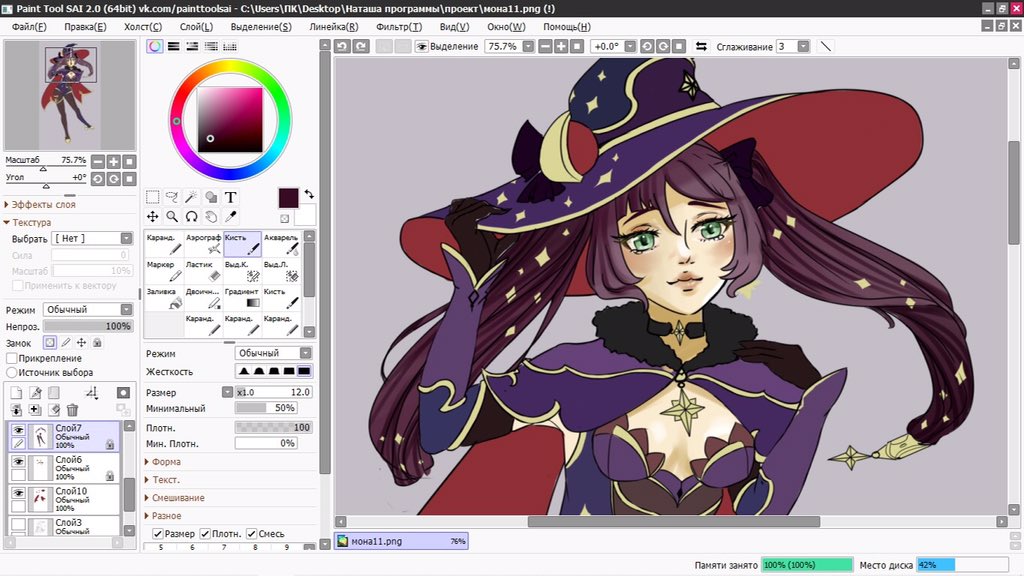Open the Слой menu

click(196, 27)
